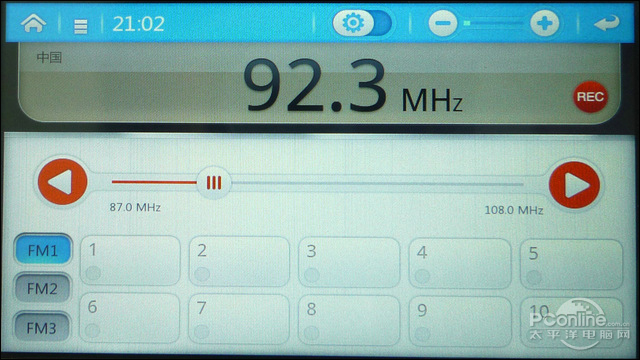
Task: Click the volume level bar
Action: (493, 23)
